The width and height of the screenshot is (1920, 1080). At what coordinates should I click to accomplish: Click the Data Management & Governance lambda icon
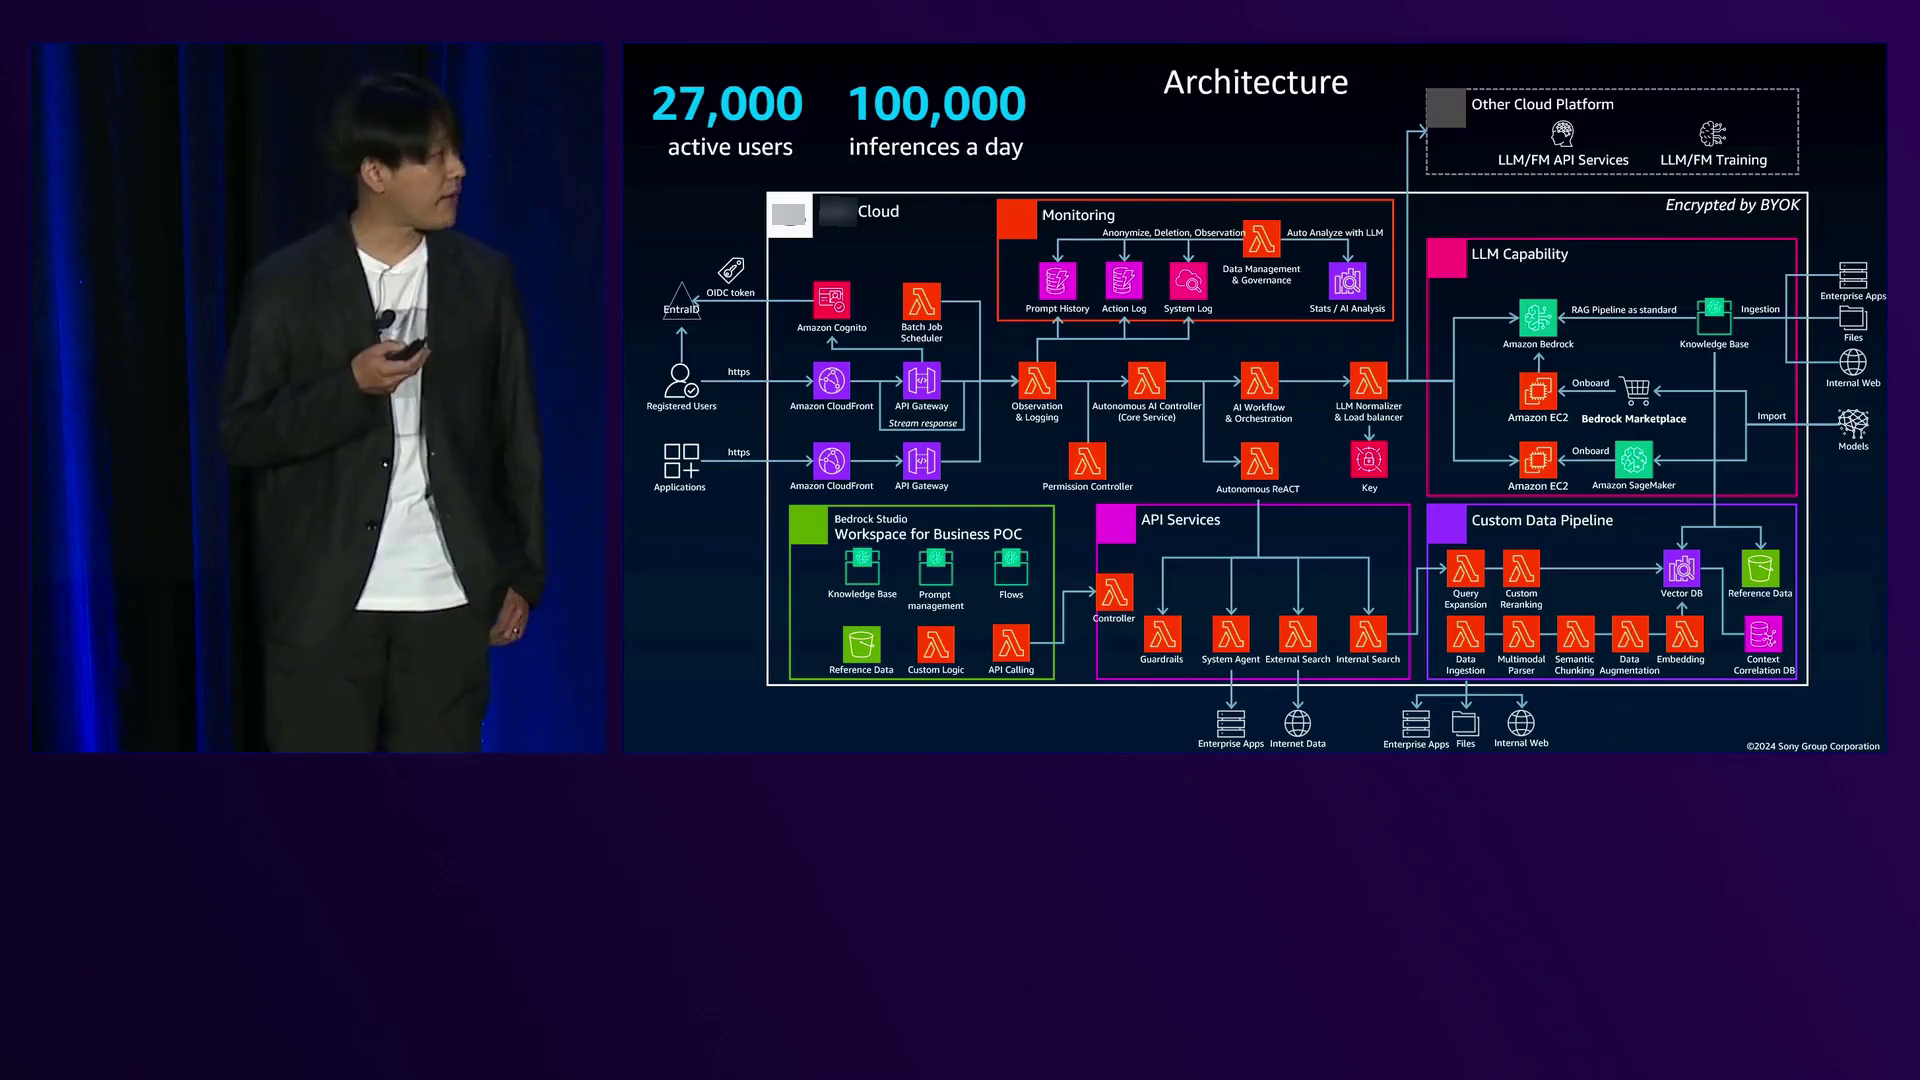click(x=1261, y=239)
